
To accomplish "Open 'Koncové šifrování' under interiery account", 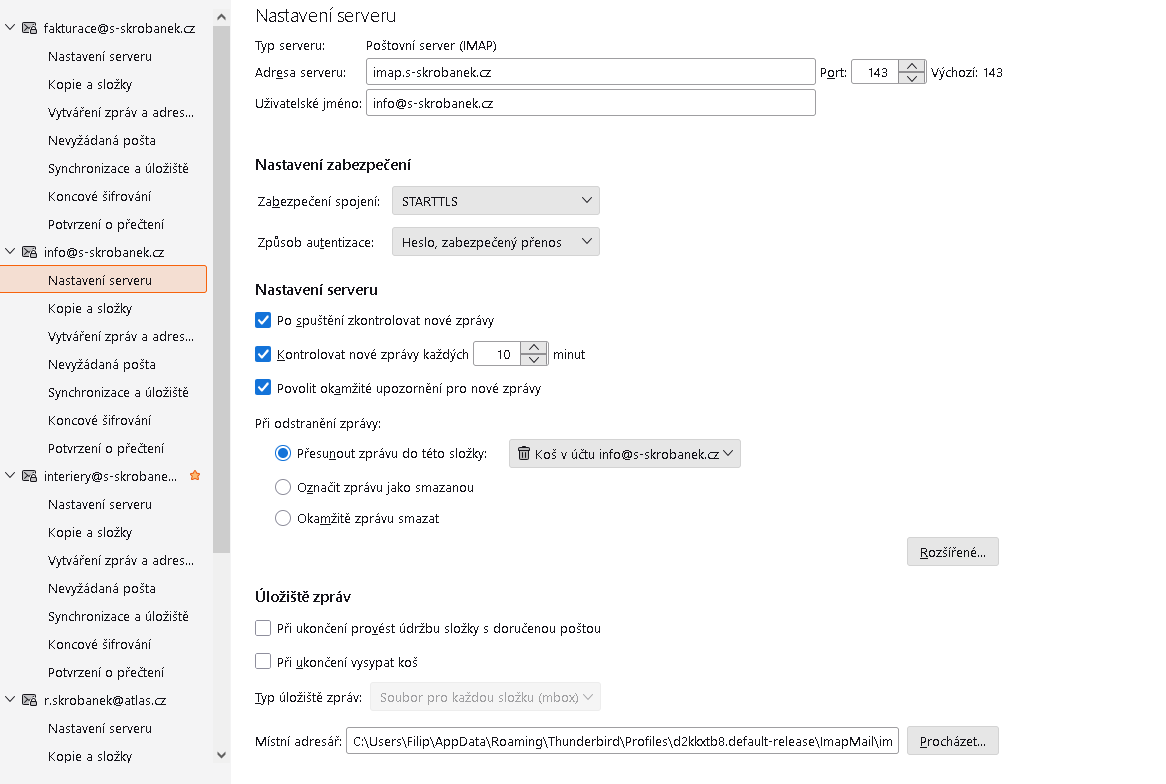I will [x=100, y=644].
